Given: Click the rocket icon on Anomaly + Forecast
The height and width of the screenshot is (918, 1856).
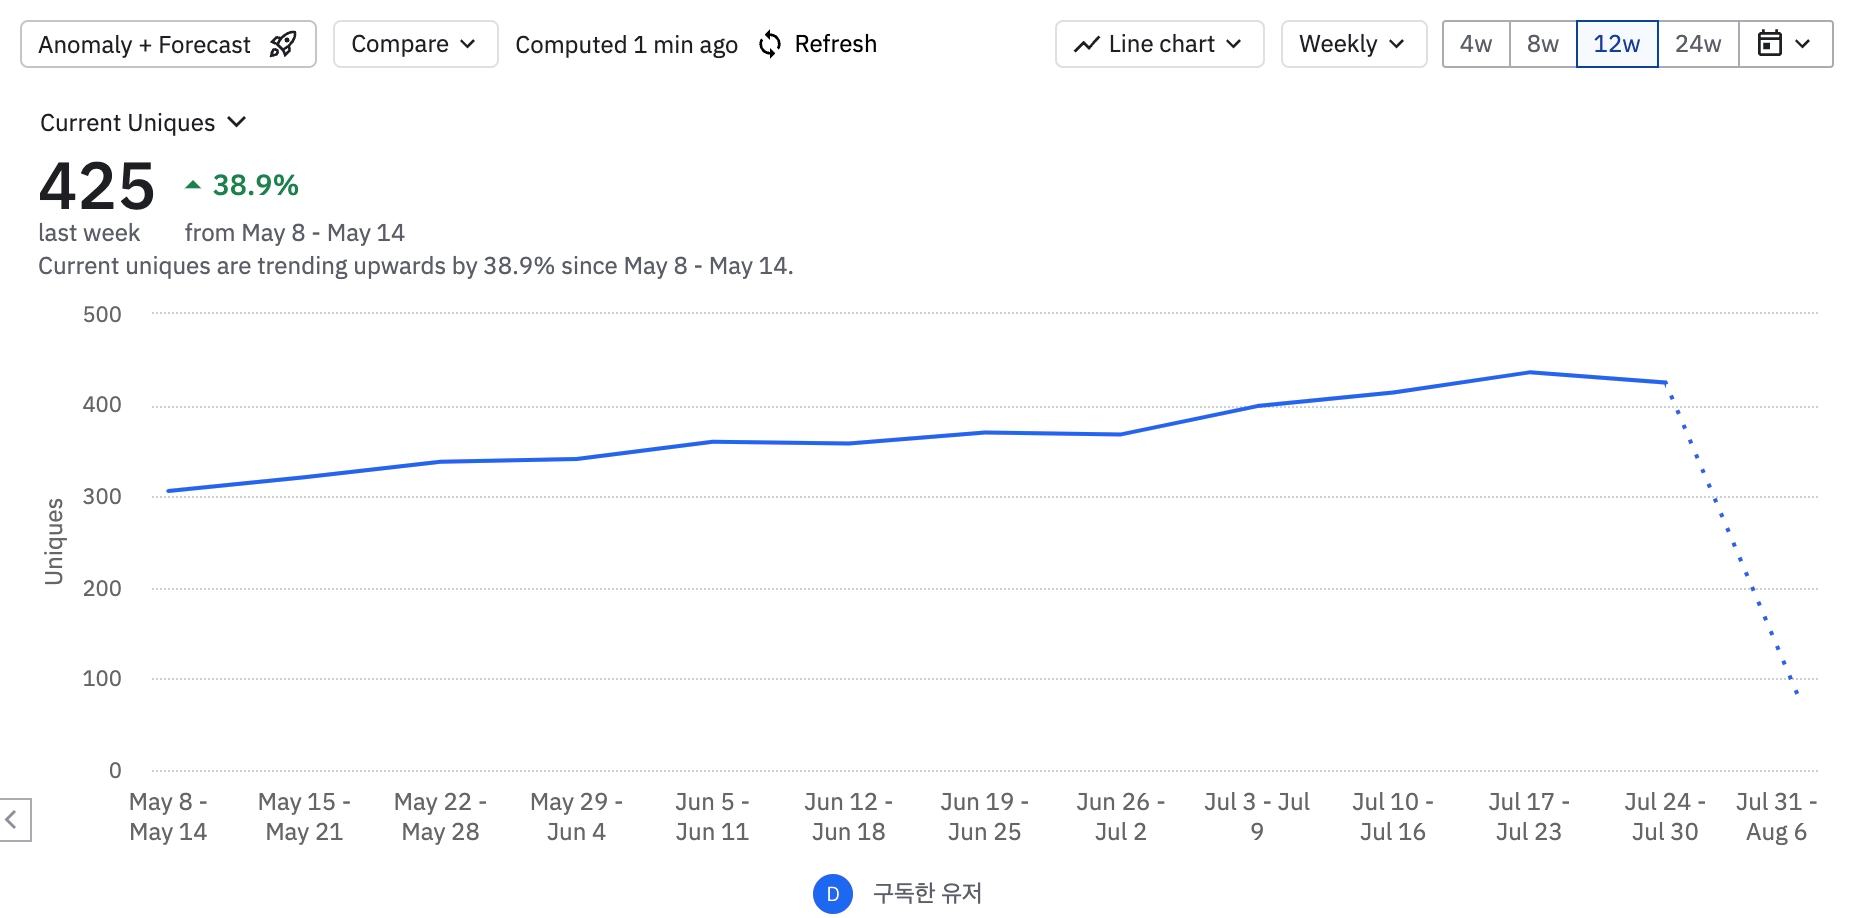Looking at the screenshot, I should [283, 44].
